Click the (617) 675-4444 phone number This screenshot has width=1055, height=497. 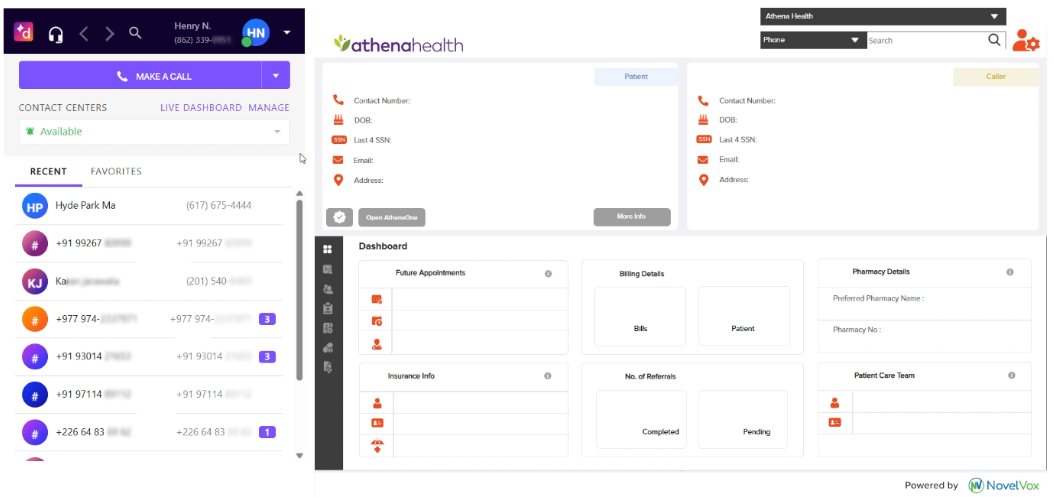point(219,205)
